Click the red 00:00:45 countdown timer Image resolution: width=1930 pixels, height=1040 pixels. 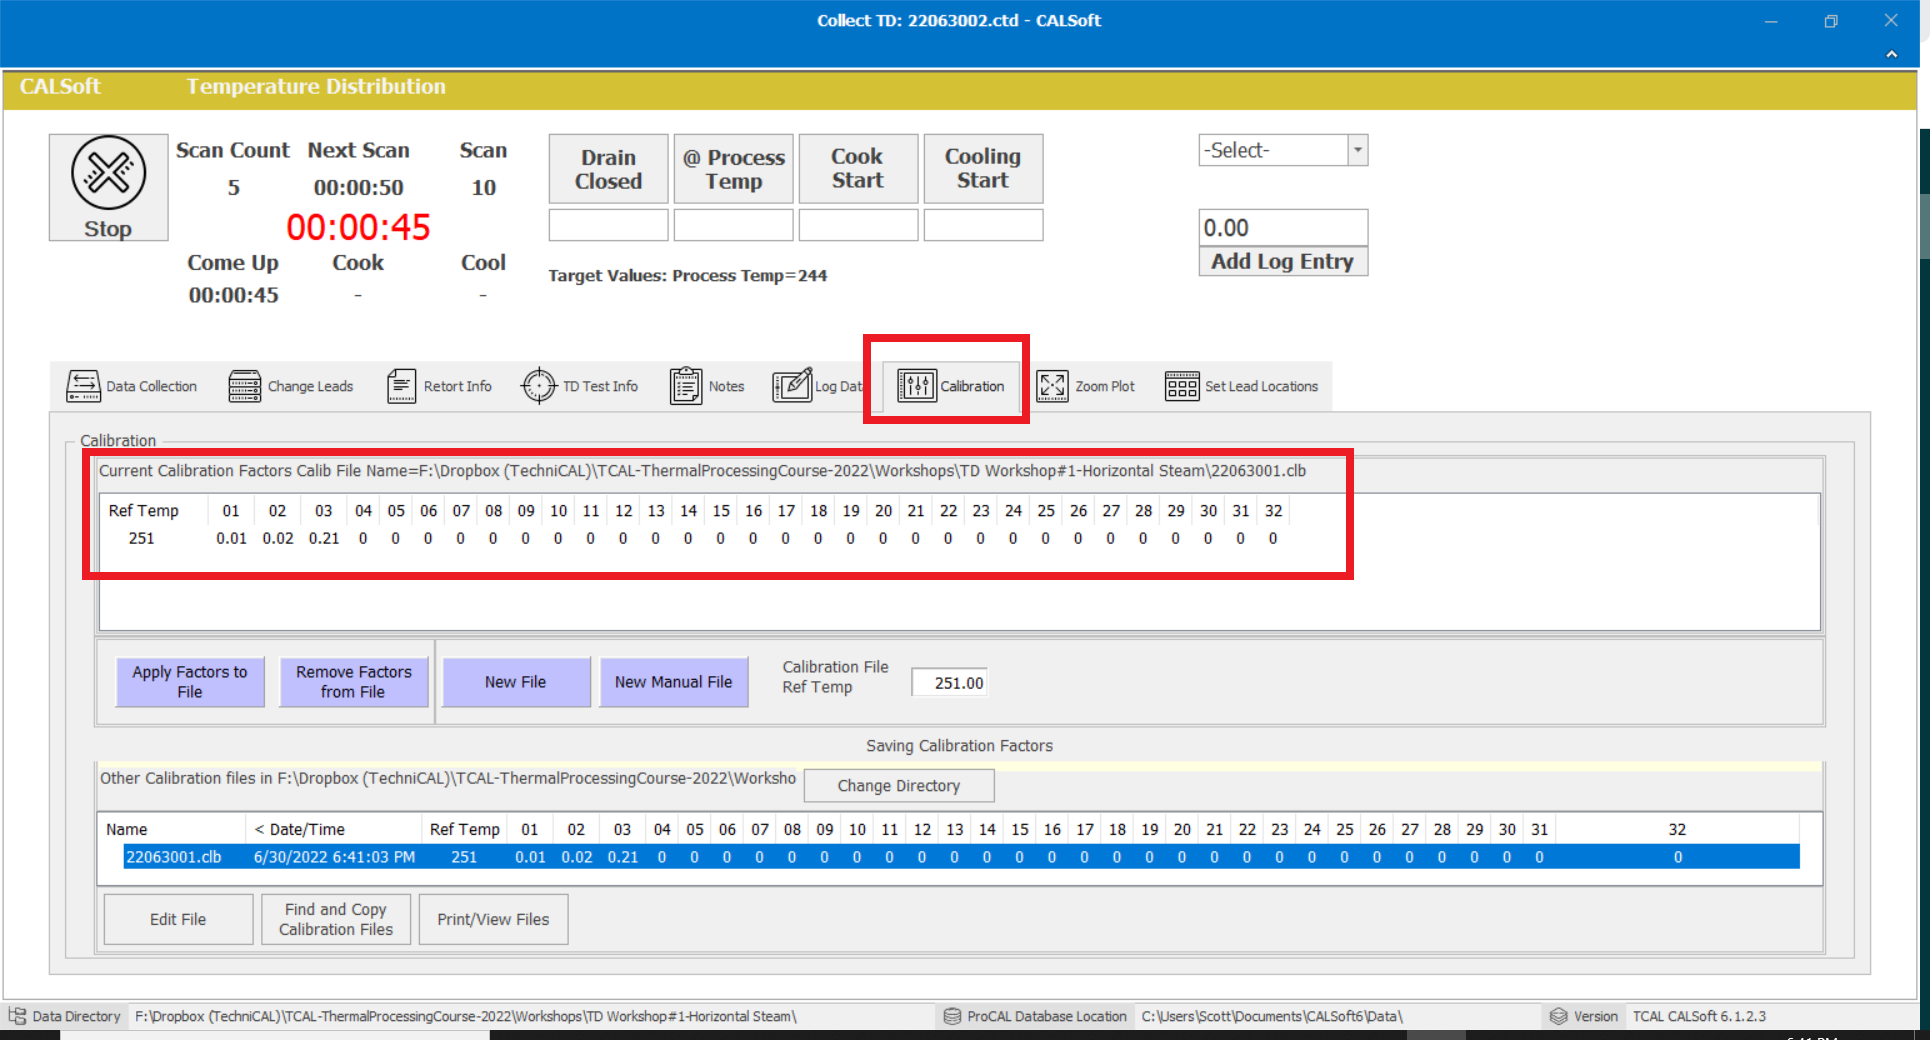(x=358, y=227)
